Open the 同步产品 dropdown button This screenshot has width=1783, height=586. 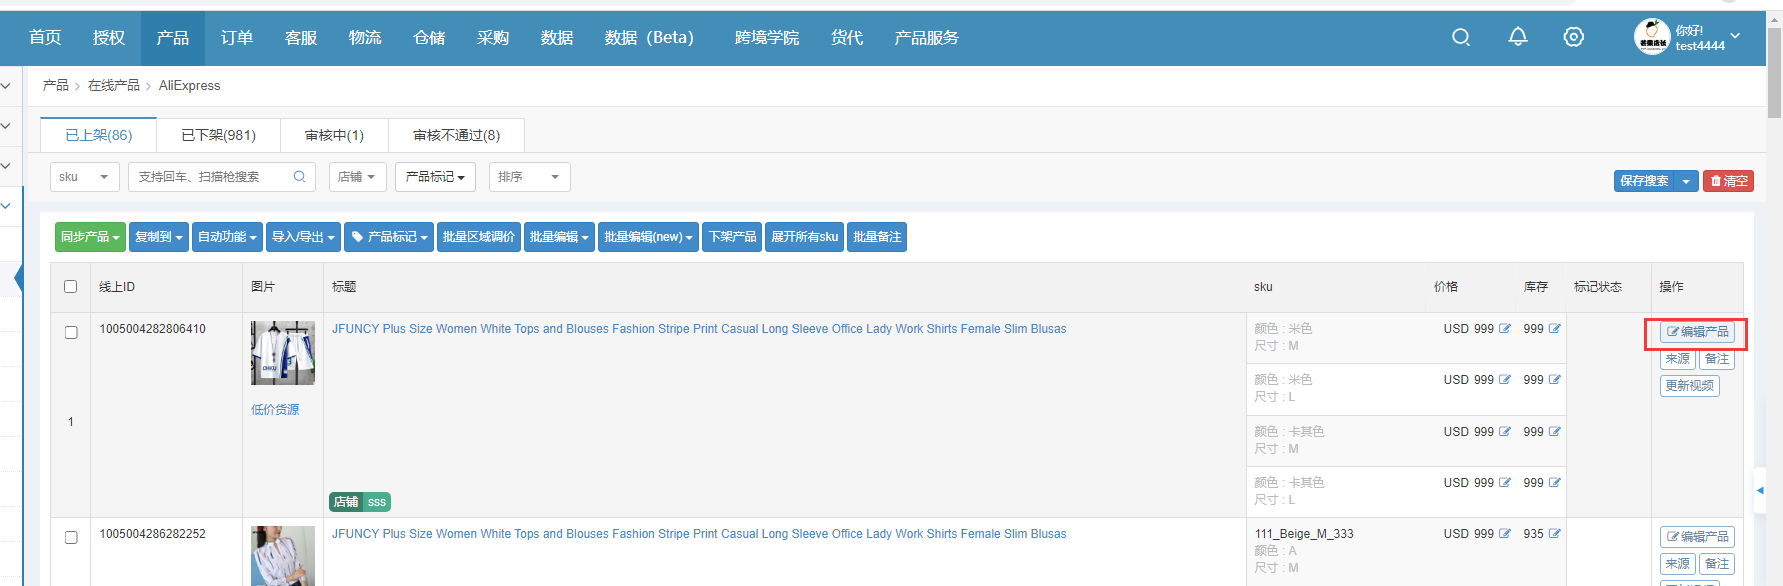click(x=90, y=237)
